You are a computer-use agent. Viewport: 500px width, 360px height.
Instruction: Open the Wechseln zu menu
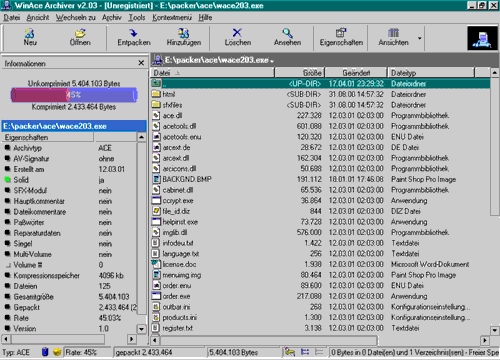(76, 17)
